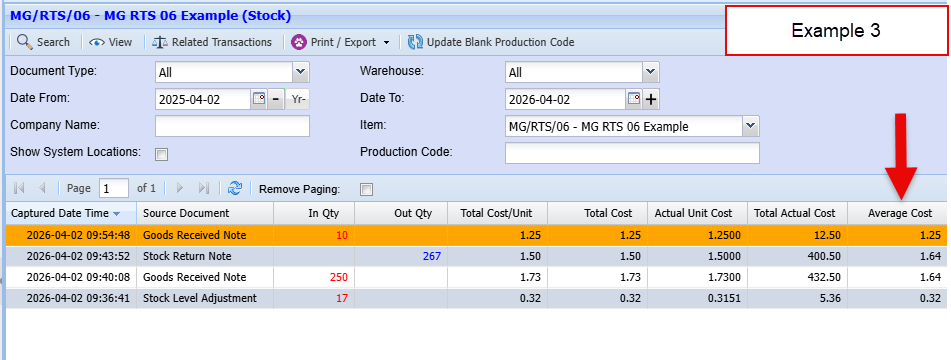Toggle Show System Locations checkbox
Viewport: 951px width, 360px height.
pyautogui.click(x=161, y=155)
